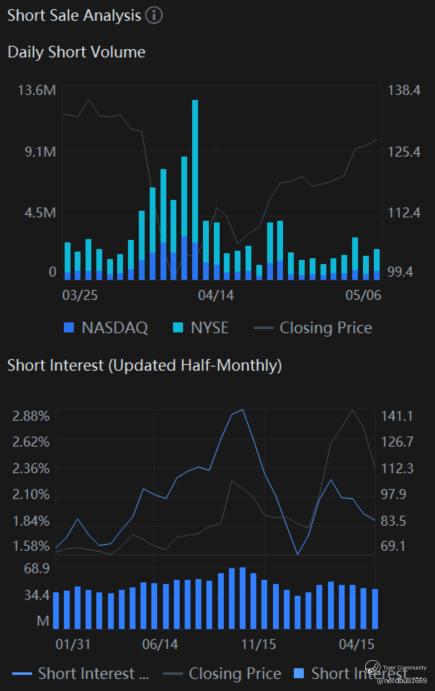This screenshot has height=691, width=435.
Task: Toggle the Short Interest line legend item
Action: pos(81,673)
